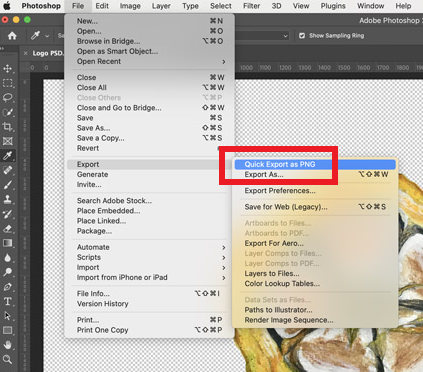Viewport: 423px width, 372px height.
Task: Toggle the Show Sampling Ring checkbox
Action: point(302,36)
